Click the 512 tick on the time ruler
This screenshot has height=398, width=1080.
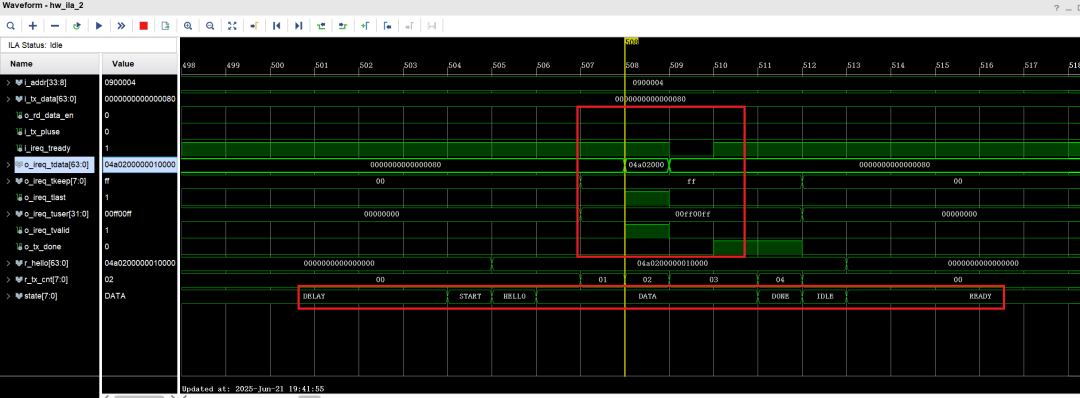[x=809, y=65]
